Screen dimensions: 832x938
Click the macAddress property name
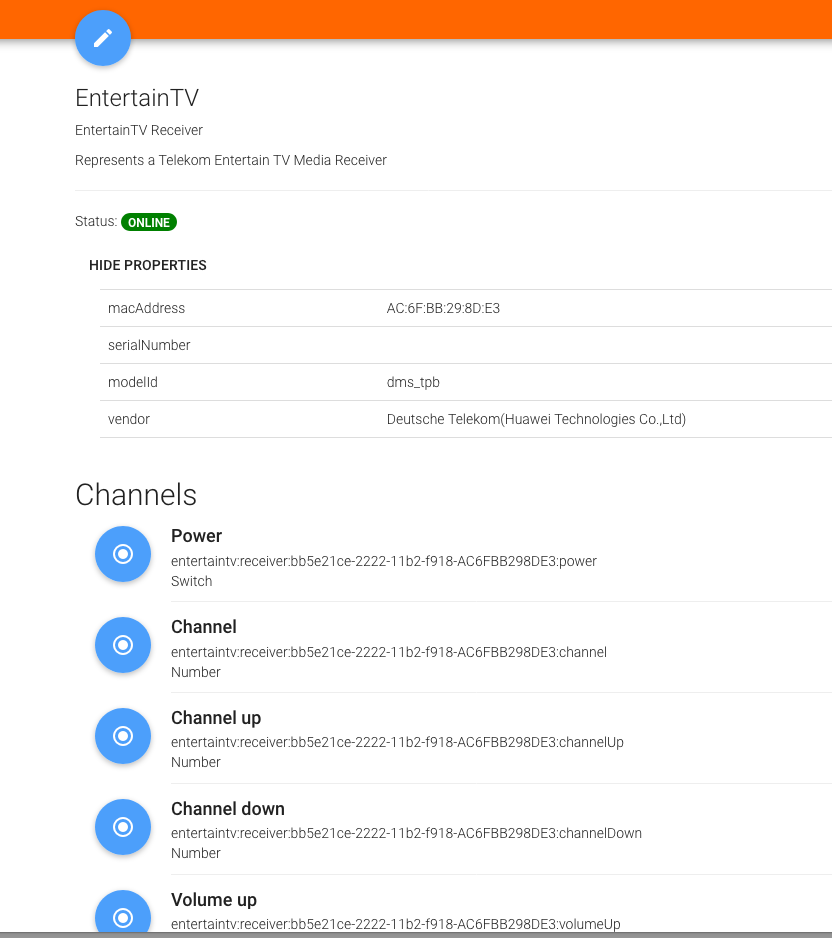[x=147, y=308]
